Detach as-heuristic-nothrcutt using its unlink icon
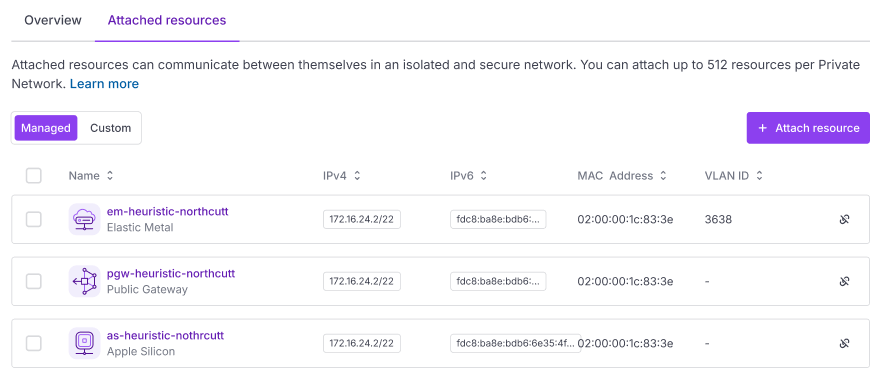The image size is (882, 382). [x=844, y=343]
